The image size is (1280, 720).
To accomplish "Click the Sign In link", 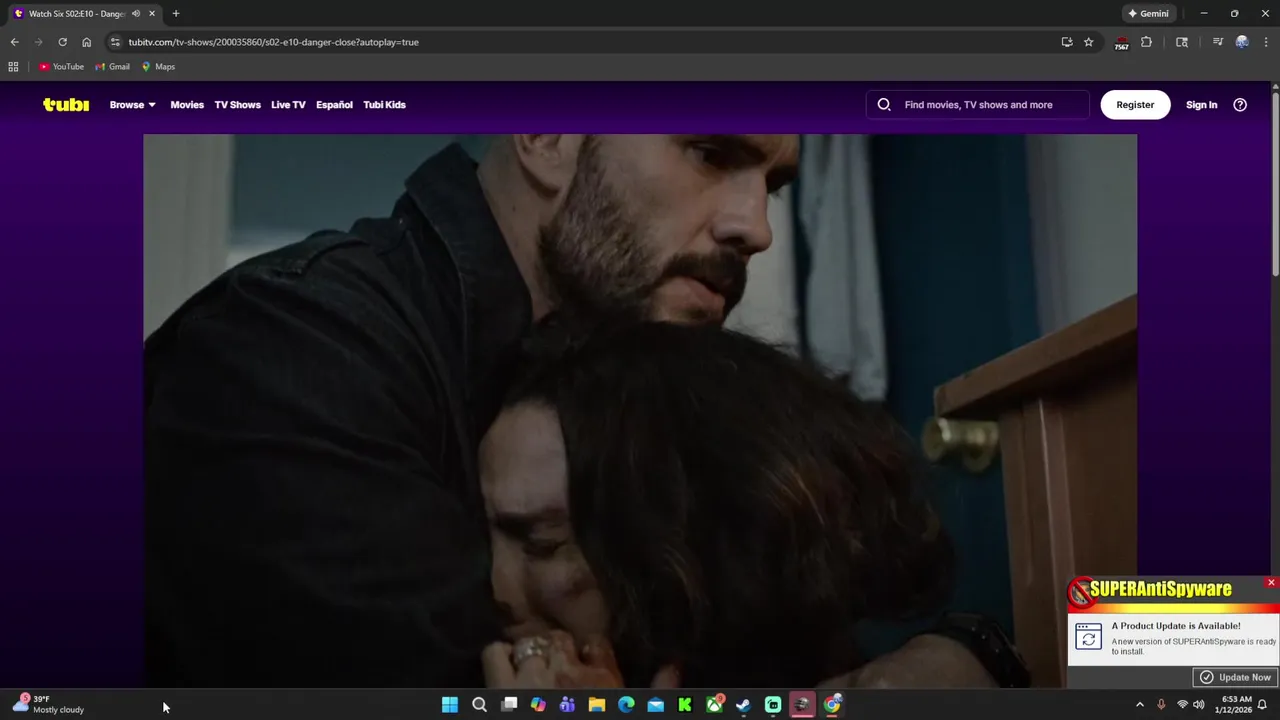I will point(1201,105).
